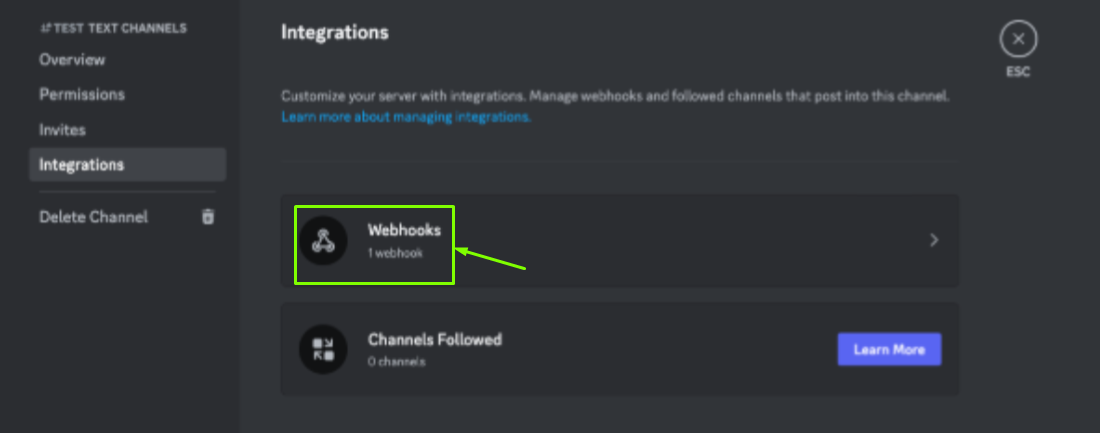Click the '1 webhook' count subtitle
1100x433 pixels.
click(395, 253)
